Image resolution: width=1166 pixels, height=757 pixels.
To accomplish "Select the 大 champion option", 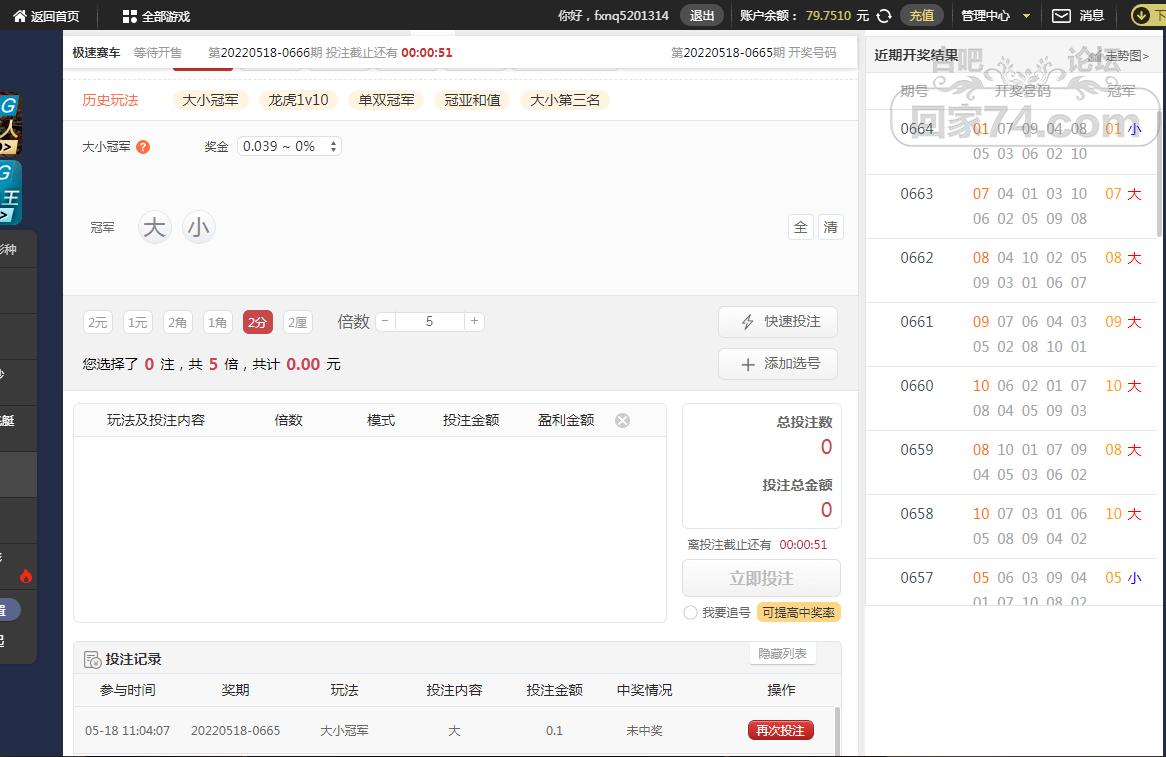I will pos(154,228).
